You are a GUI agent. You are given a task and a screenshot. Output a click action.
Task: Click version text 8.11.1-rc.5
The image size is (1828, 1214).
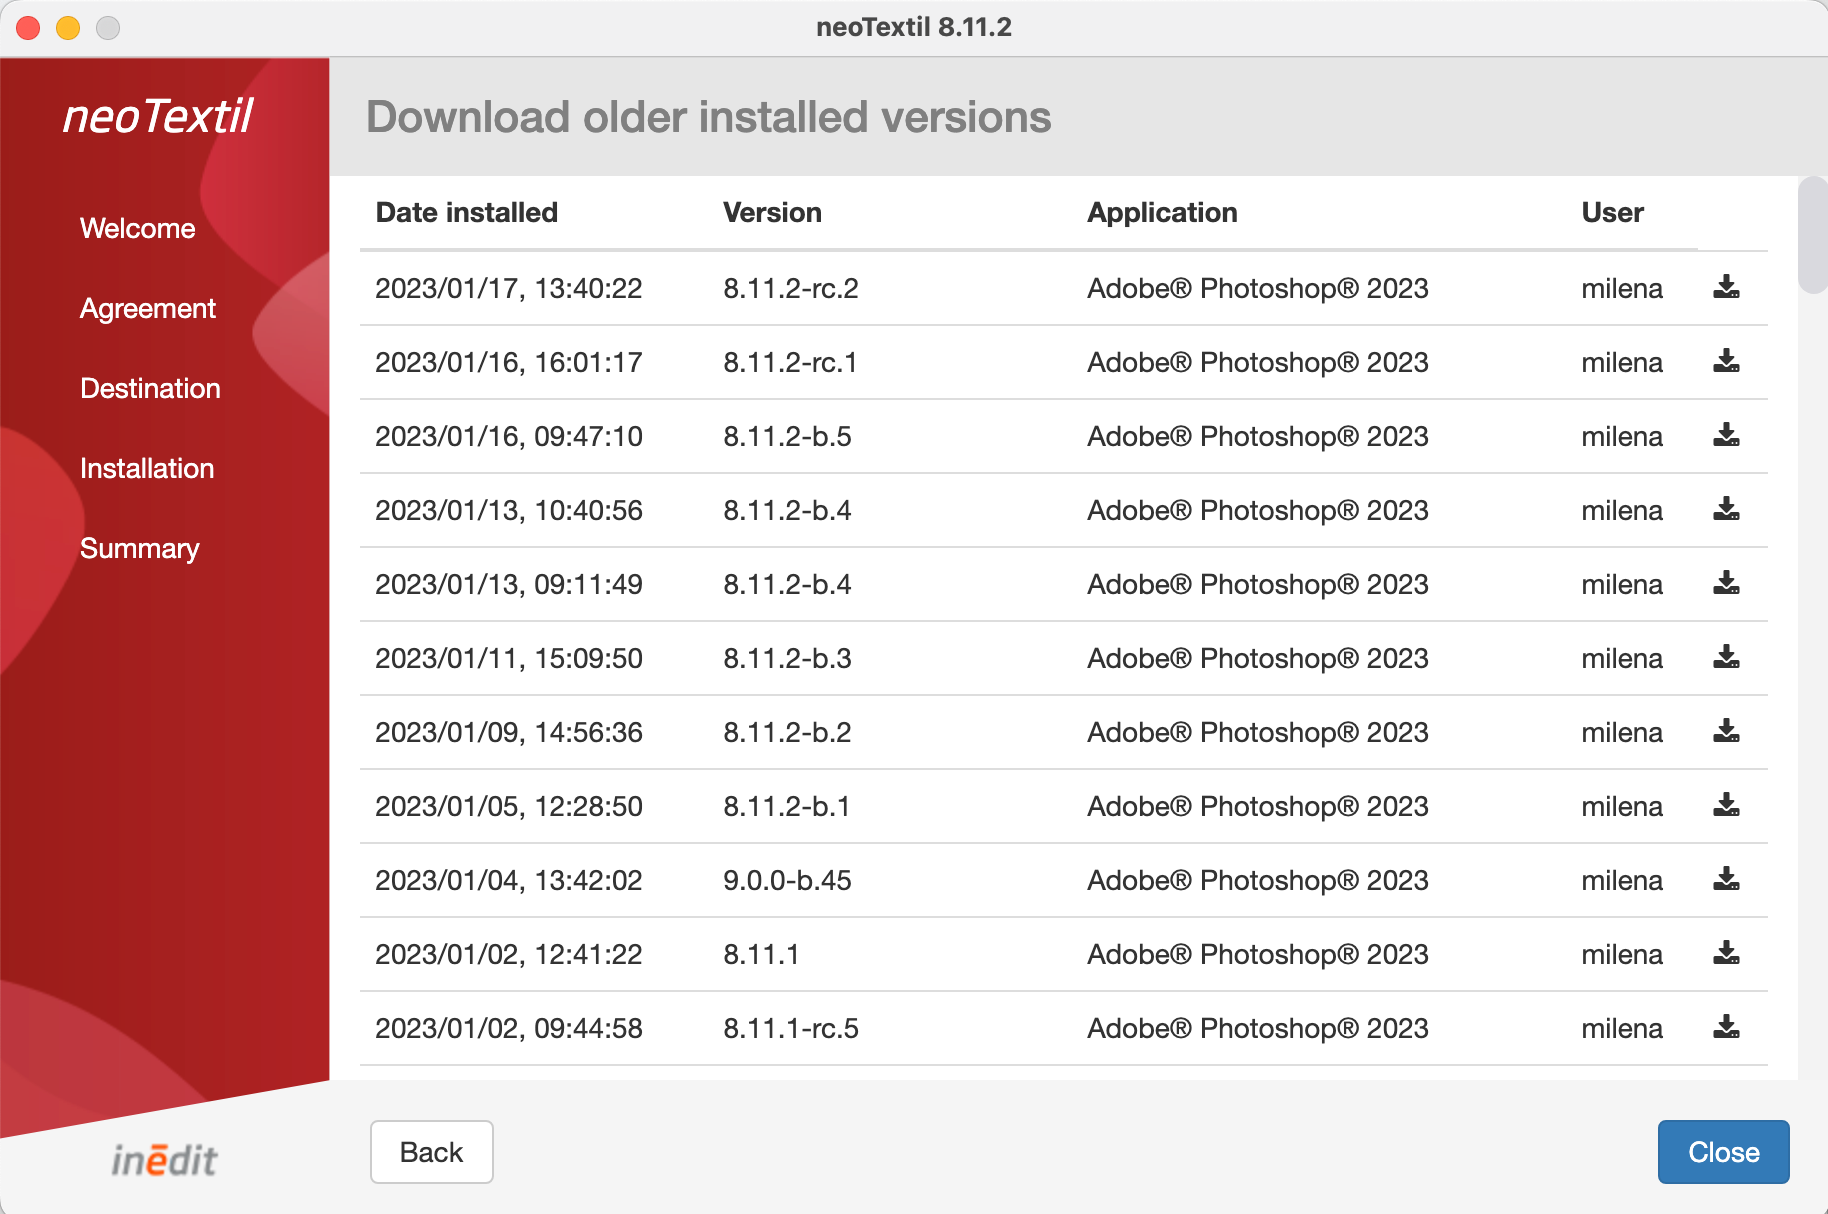pyautogui.click(x=791, y=1028)
